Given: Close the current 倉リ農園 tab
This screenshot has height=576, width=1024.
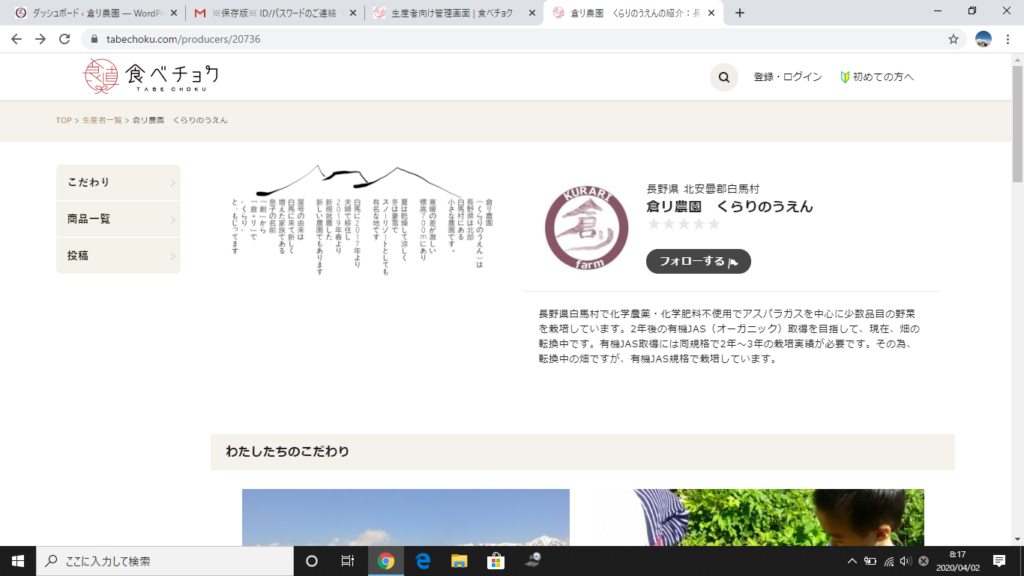Looking at the screenshot, I should coord(711,13).
